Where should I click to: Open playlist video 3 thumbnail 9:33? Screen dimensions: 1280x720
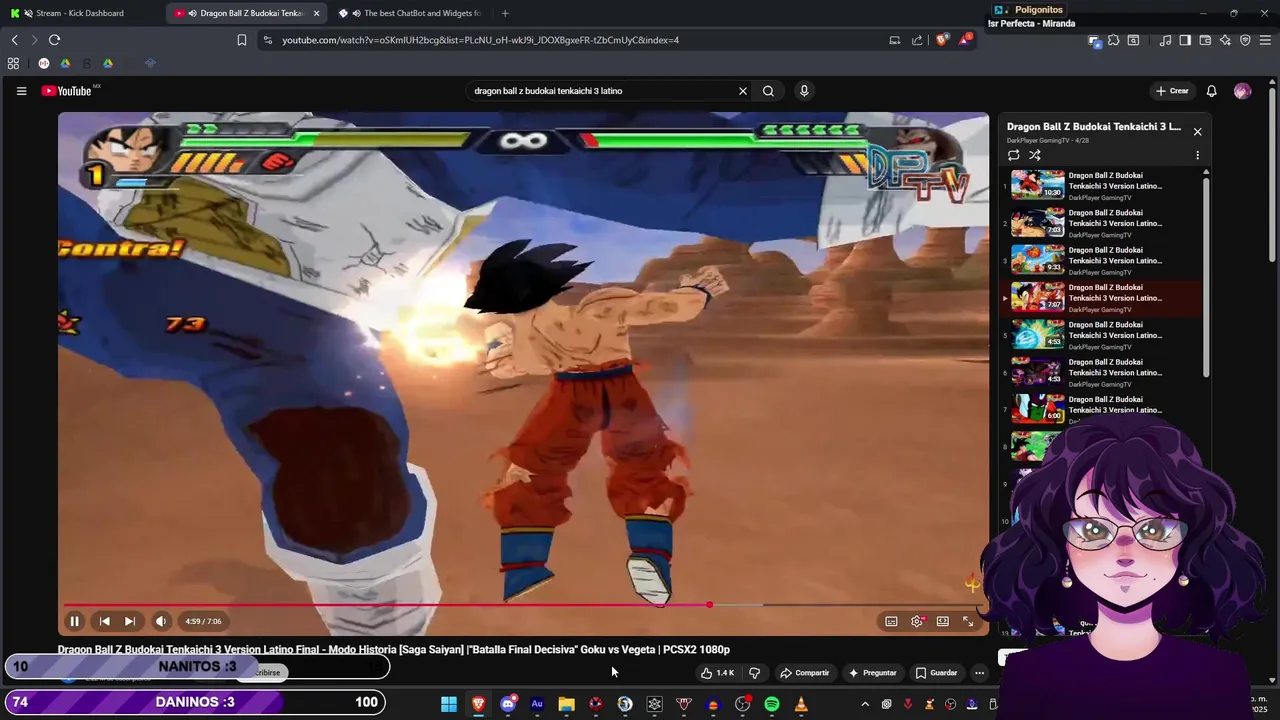pos(1037,259)
